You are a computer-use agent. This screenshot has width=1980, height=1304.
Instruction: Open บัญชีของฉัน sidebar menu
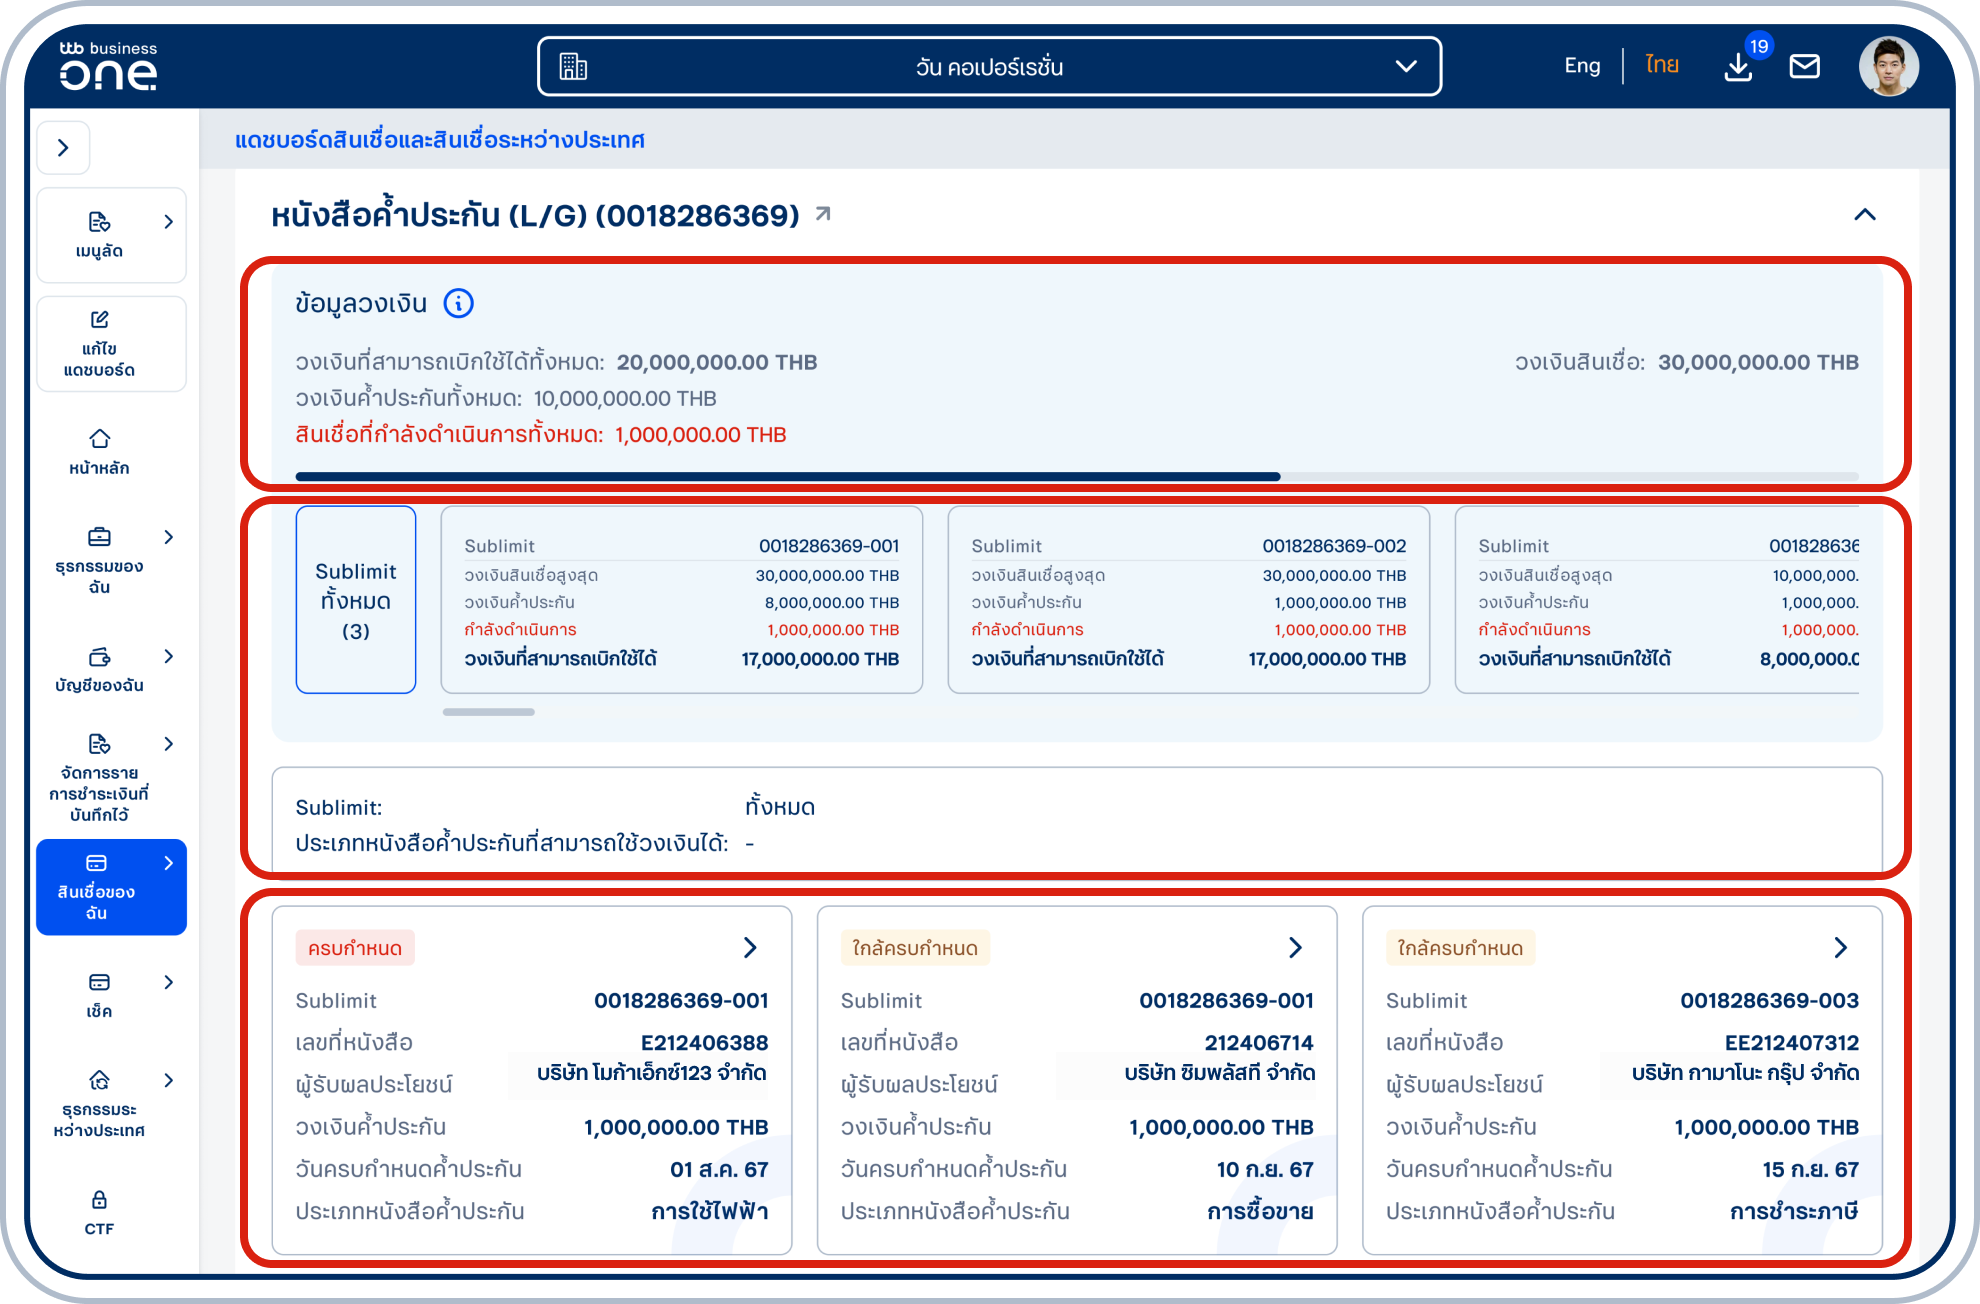99,669
